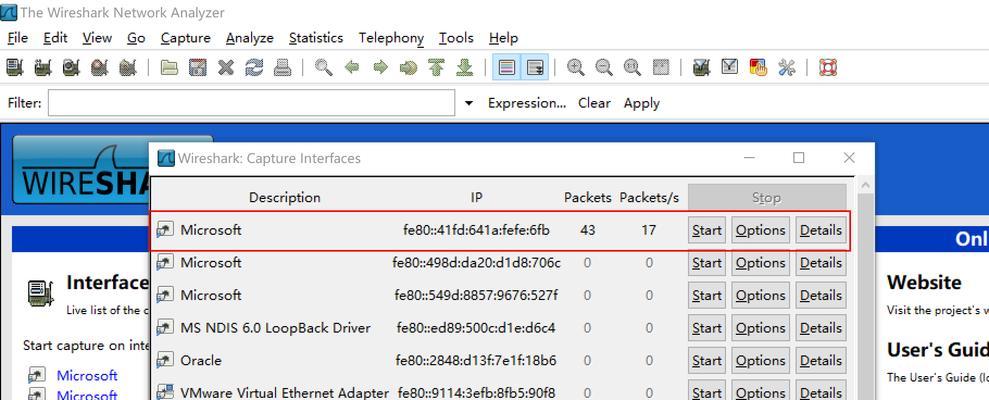Click the display Filter text field
The width and height of the screenshot is (989, 400).
[251, 103]
